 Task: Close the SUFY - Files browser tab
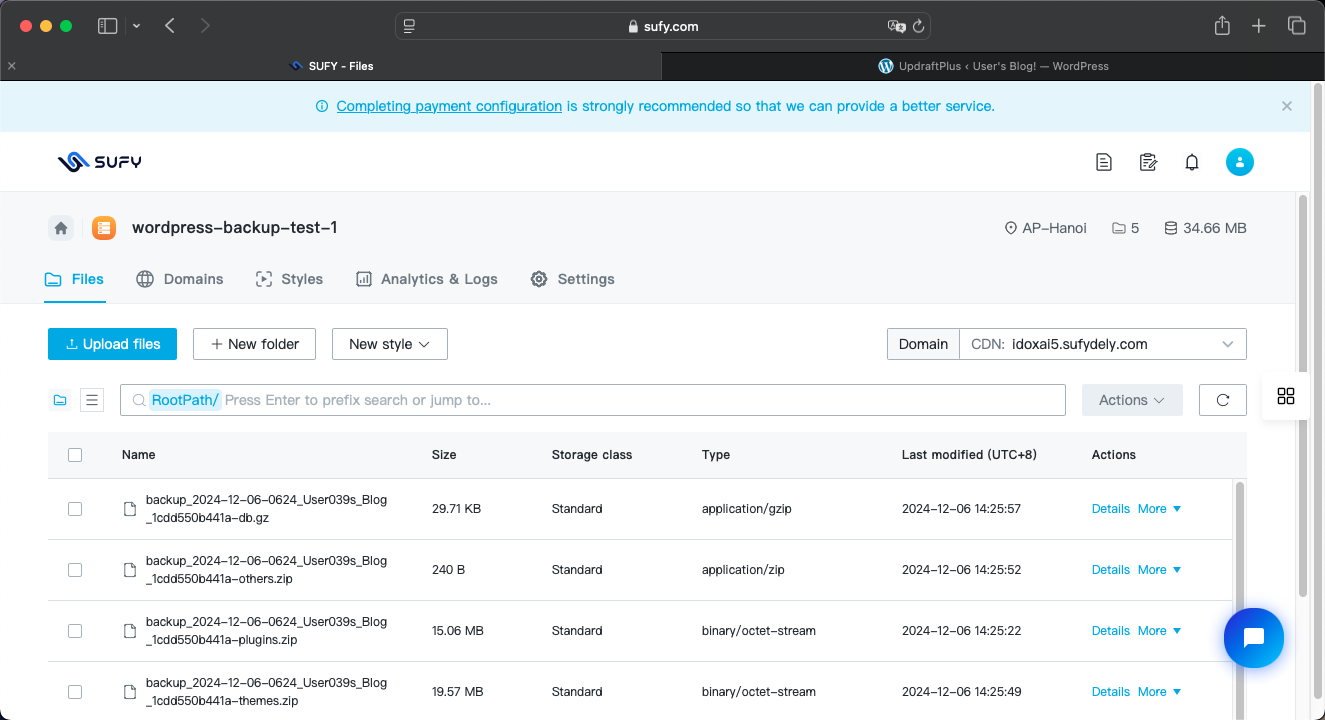click(x=12, y=66)
